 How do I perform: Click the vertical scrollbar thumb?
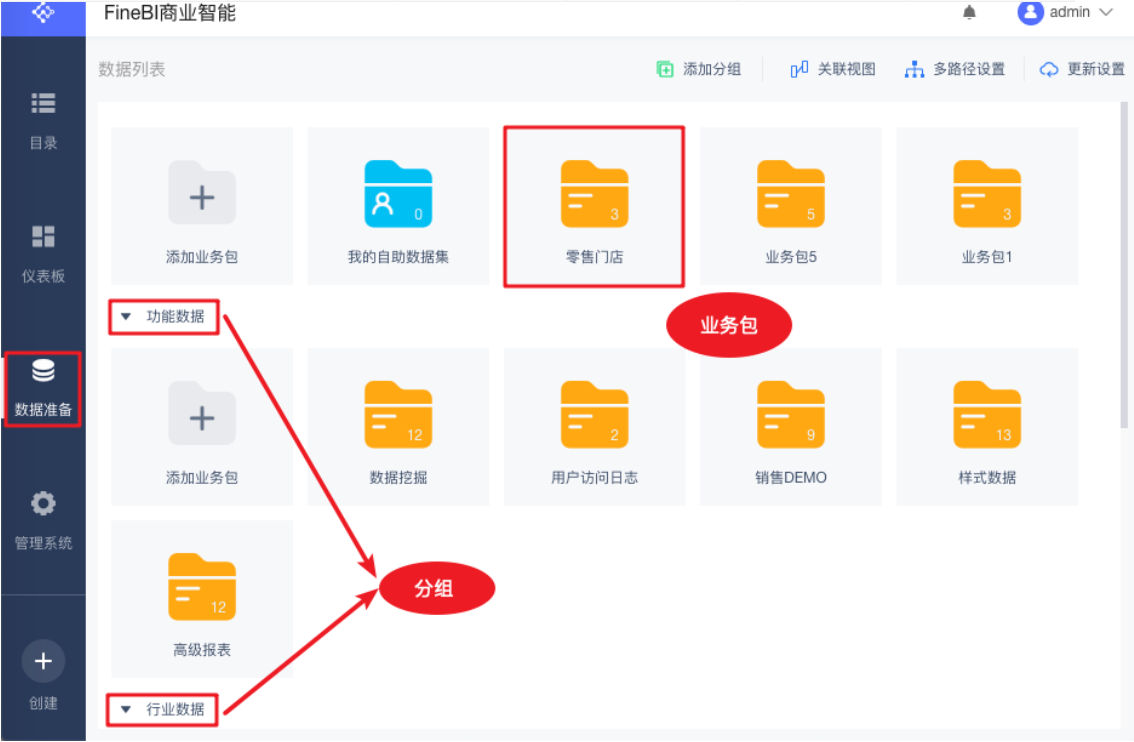(x=1124, y=265)
